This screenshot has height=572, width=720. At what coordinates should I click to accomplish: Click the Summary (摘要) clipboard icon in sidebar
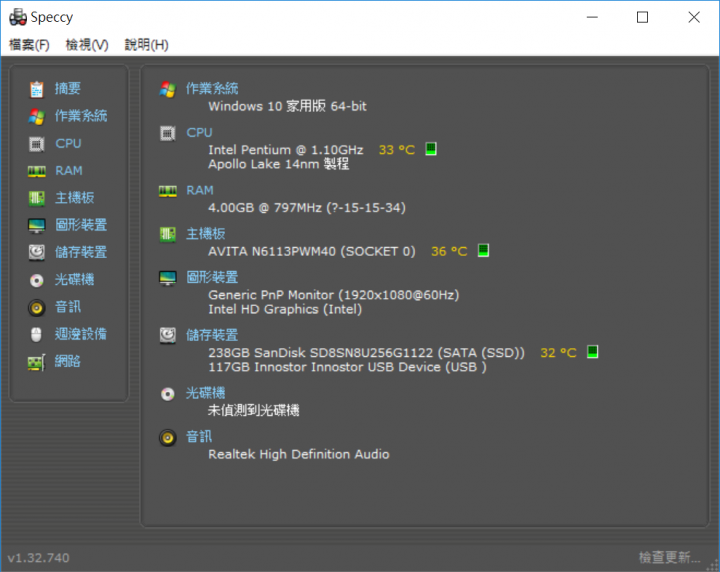point(37,89)
